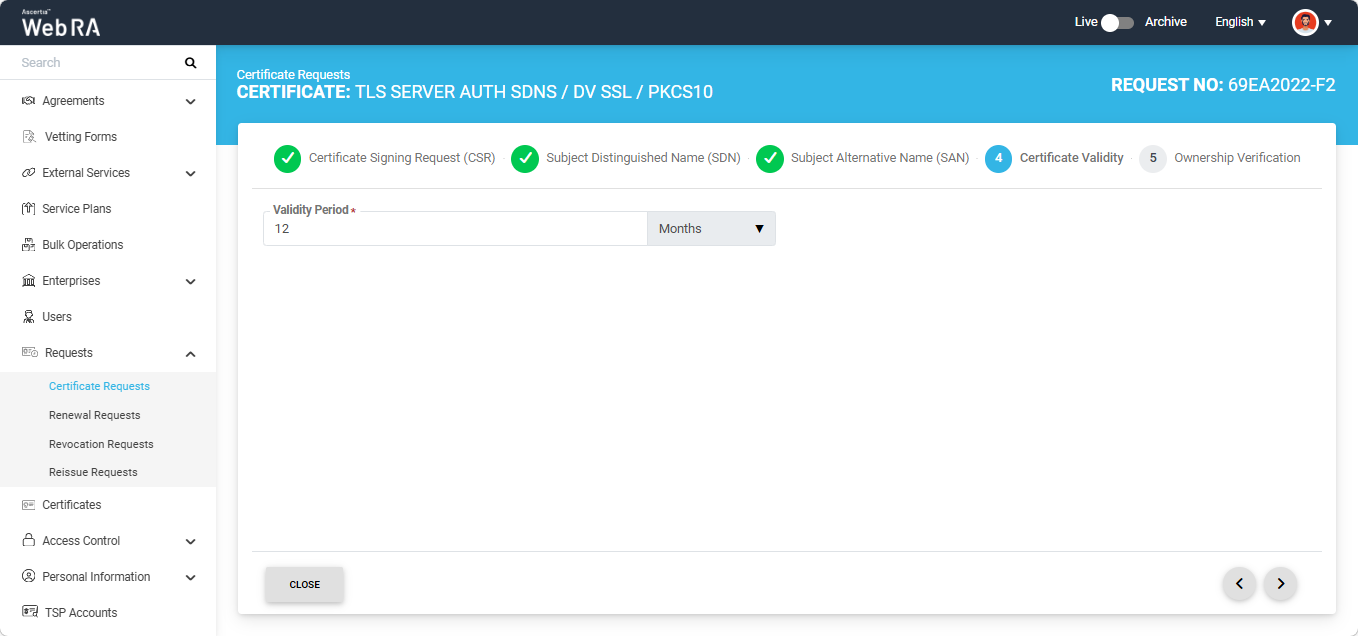The width and height of the screenshot is (1358, 636).
Task: Expand the Access Control chevron
Action: (191, 541)
